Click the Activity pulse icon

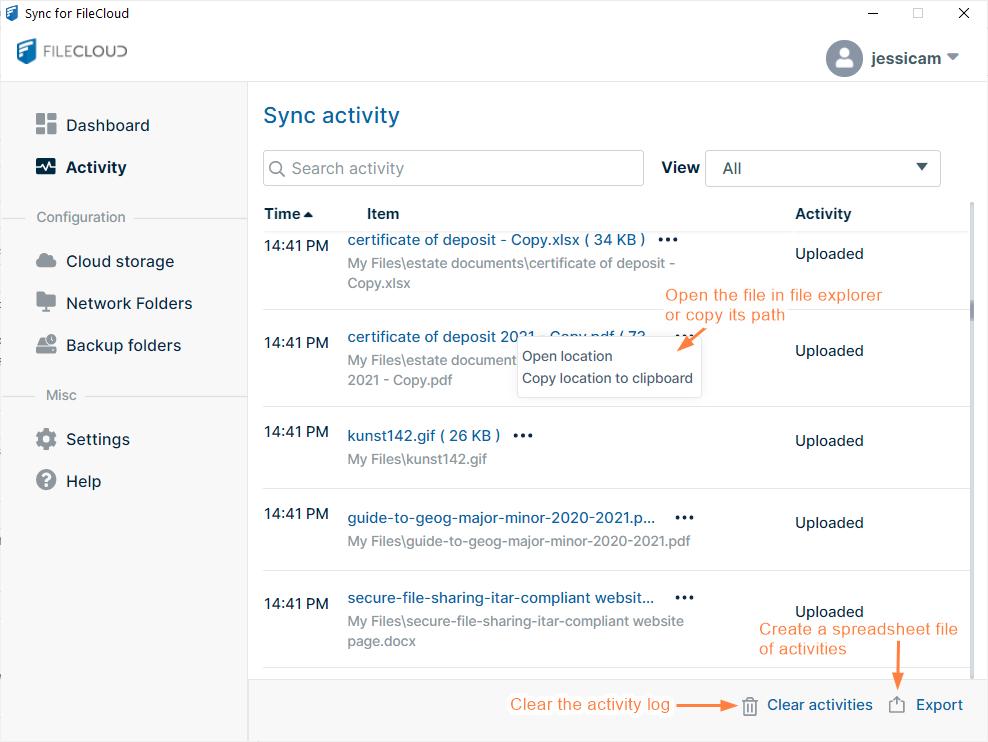[46, 167]
